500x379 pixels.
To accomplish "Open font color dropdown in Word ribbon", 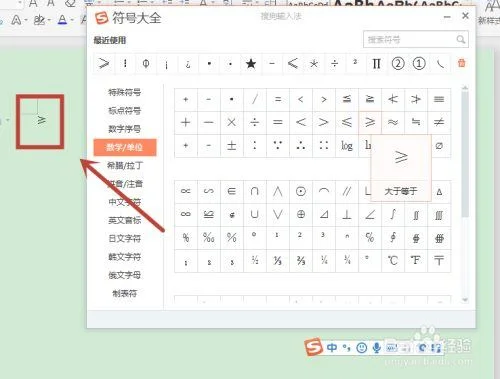I will [x=72, y=21].
